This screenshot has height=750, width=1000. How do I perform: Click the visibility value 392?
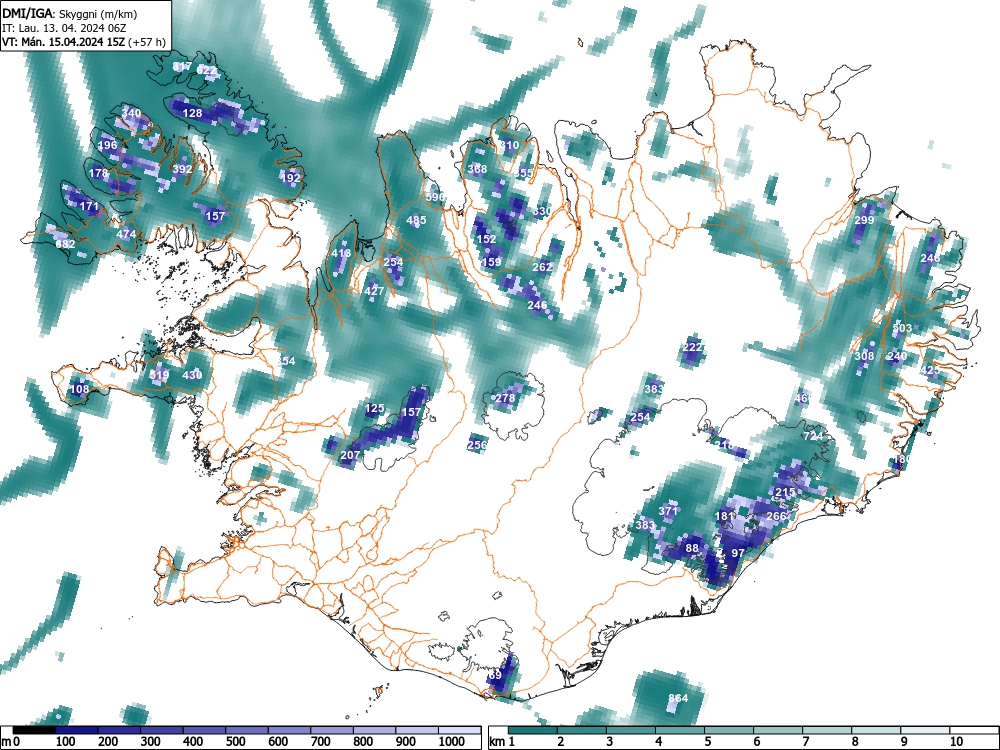[182, 170]
